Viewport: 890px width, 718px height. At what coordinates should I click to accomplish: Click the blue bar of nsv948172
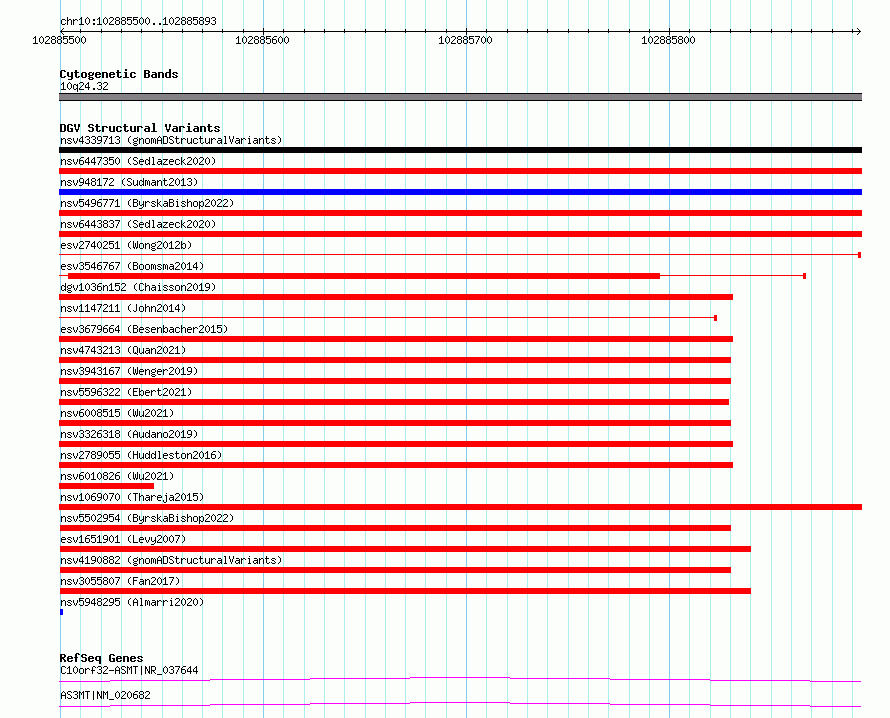click(460, 192)
